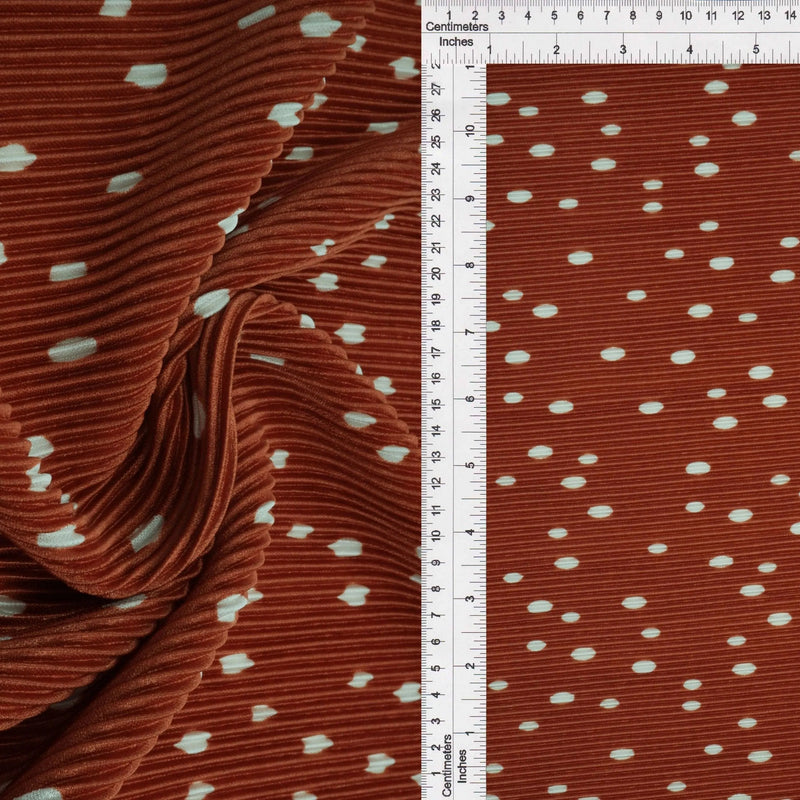
Task: Click the '7' mark on vertical inches ruler
Action: (469, 332)
